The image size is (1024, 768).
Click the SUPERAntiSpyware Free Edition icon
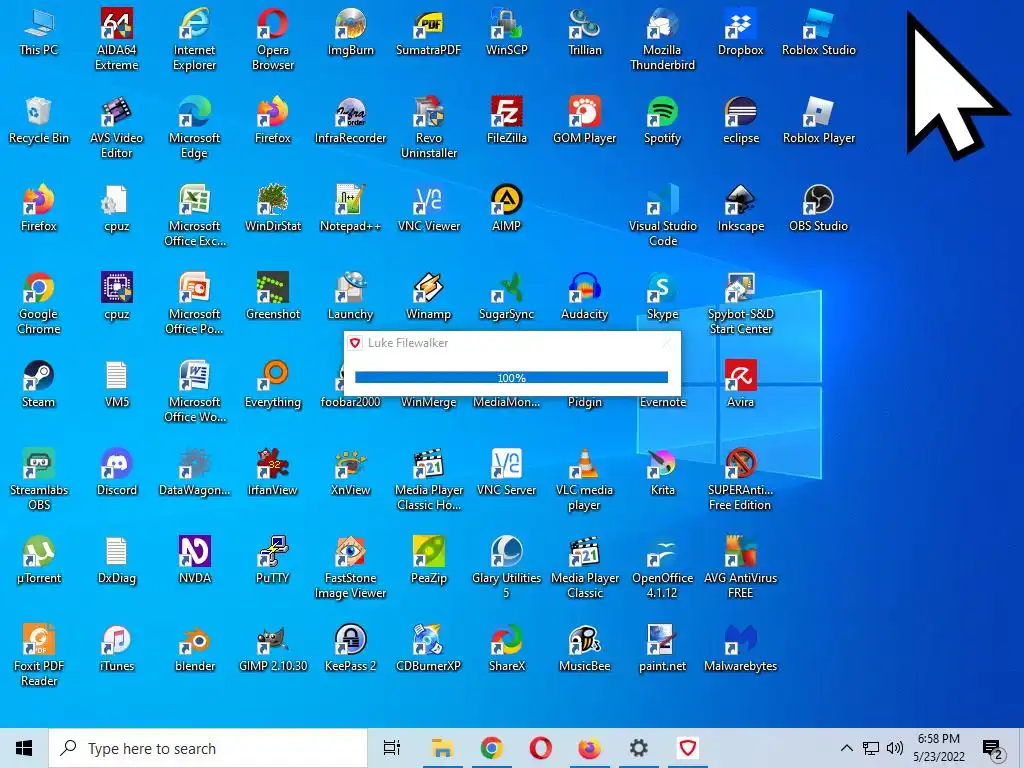tap(741, 480)
